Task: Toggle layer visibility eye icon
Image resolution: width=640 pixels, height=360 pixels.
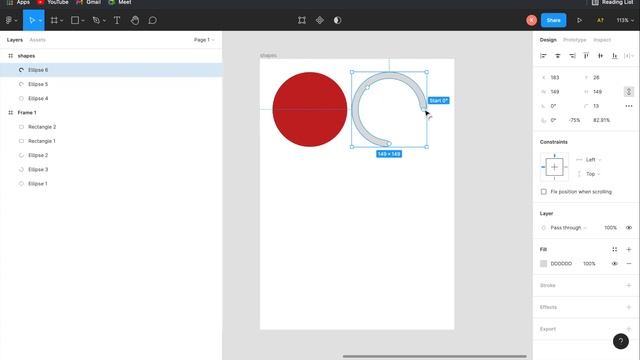Action: (x=629, y=228)
